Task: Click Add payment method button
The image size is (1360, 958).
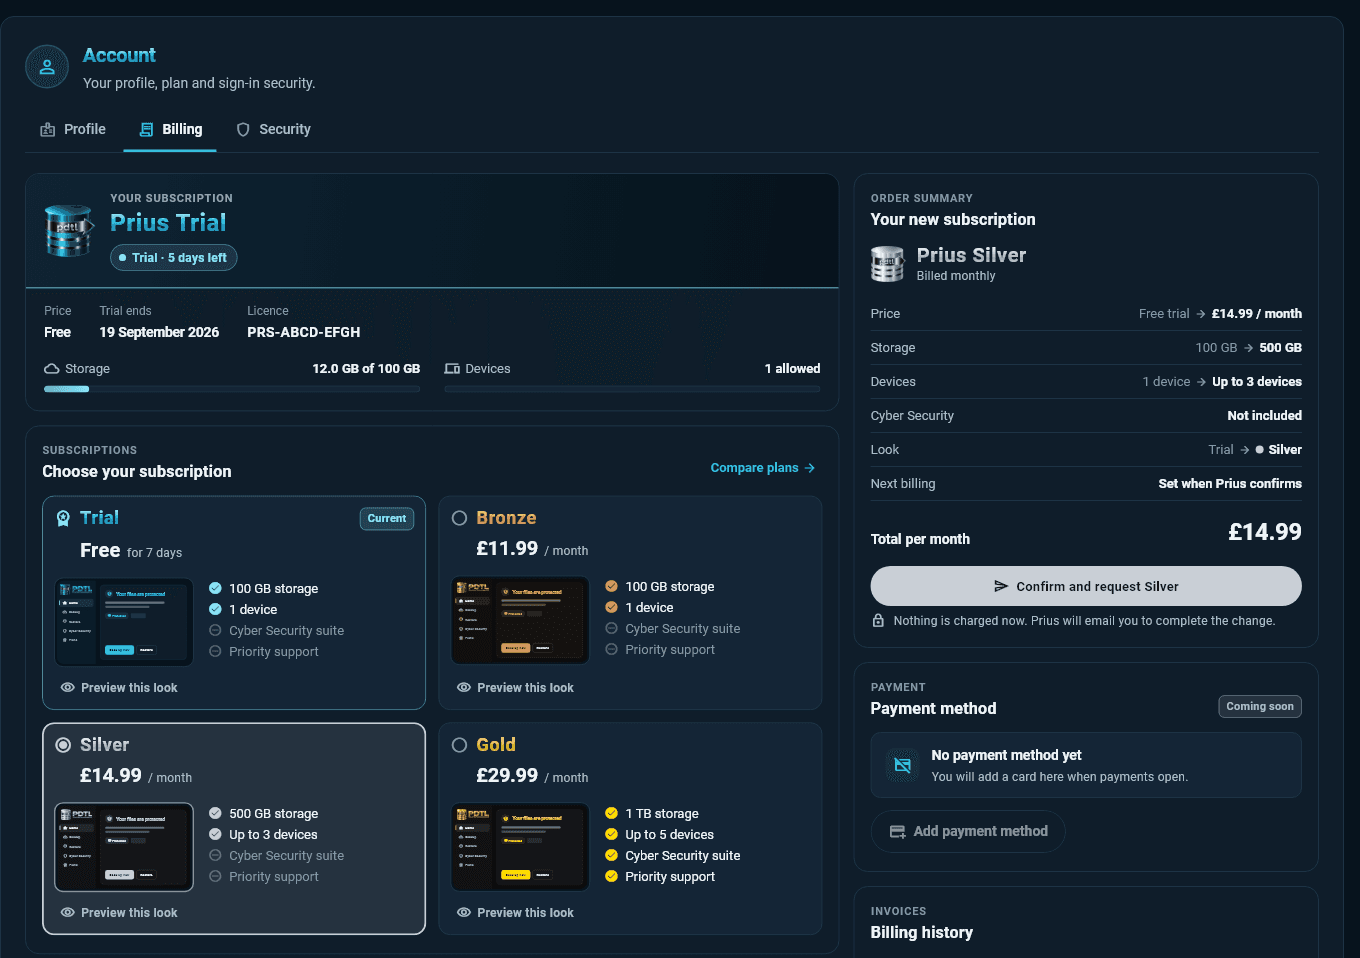Action: pos(968,832)
